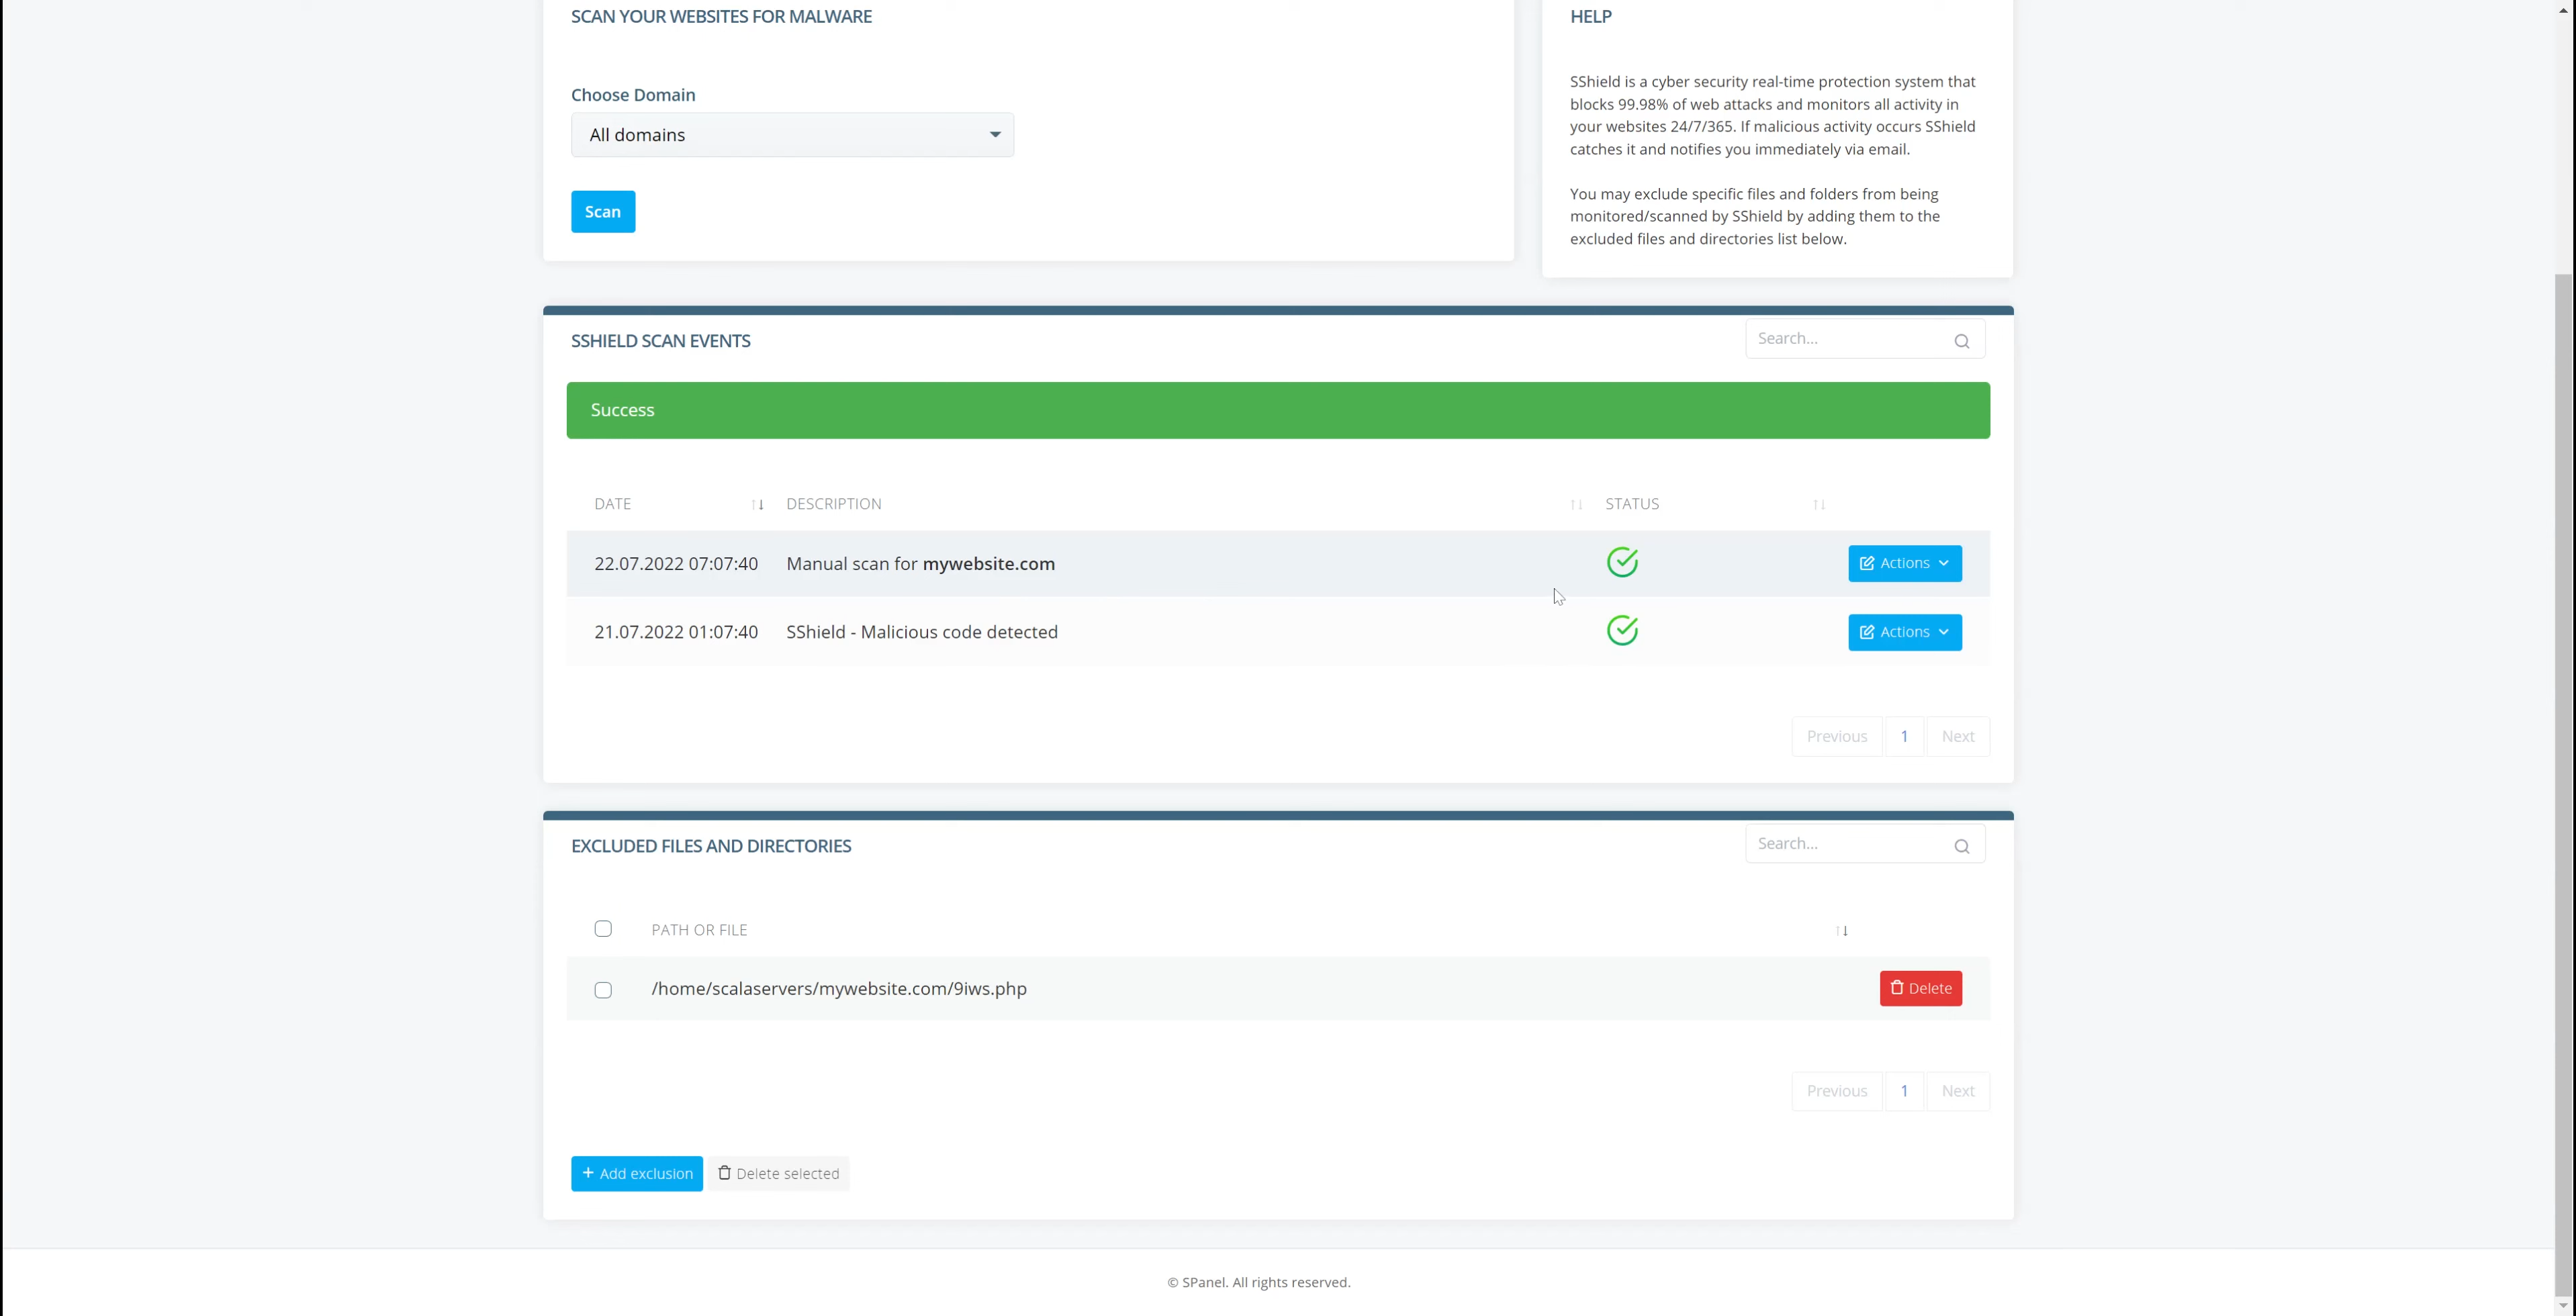Click the DATE column header
2576x1316 pixels.
612,505
